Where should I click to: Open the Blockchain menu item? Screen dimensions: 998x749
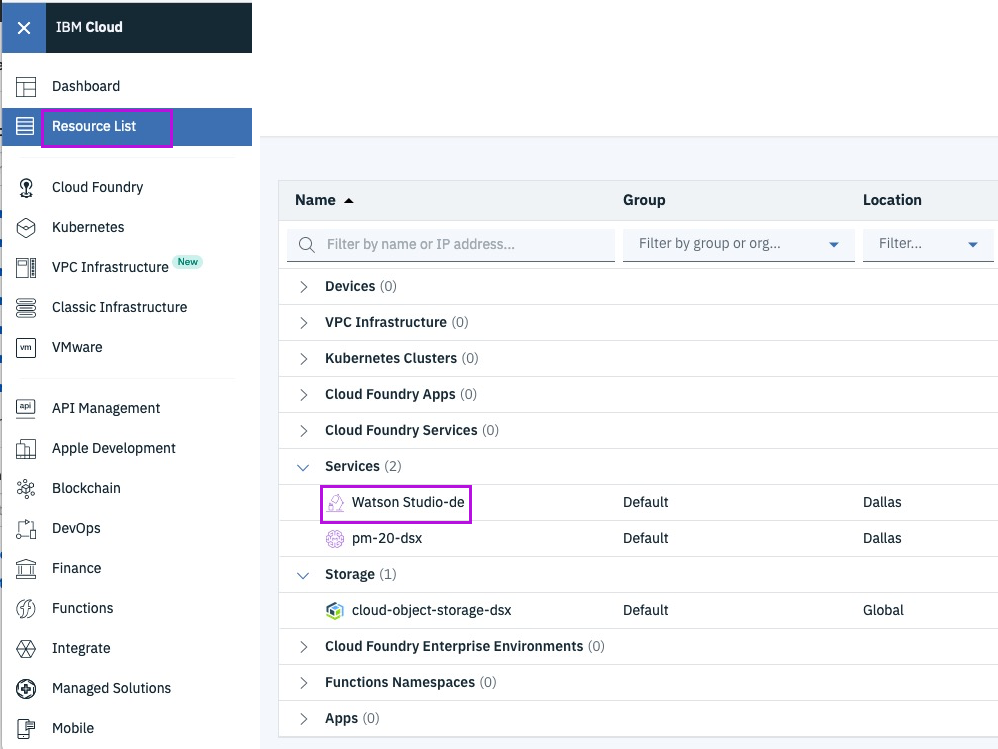pyautogui.click(x=86, y=488)
